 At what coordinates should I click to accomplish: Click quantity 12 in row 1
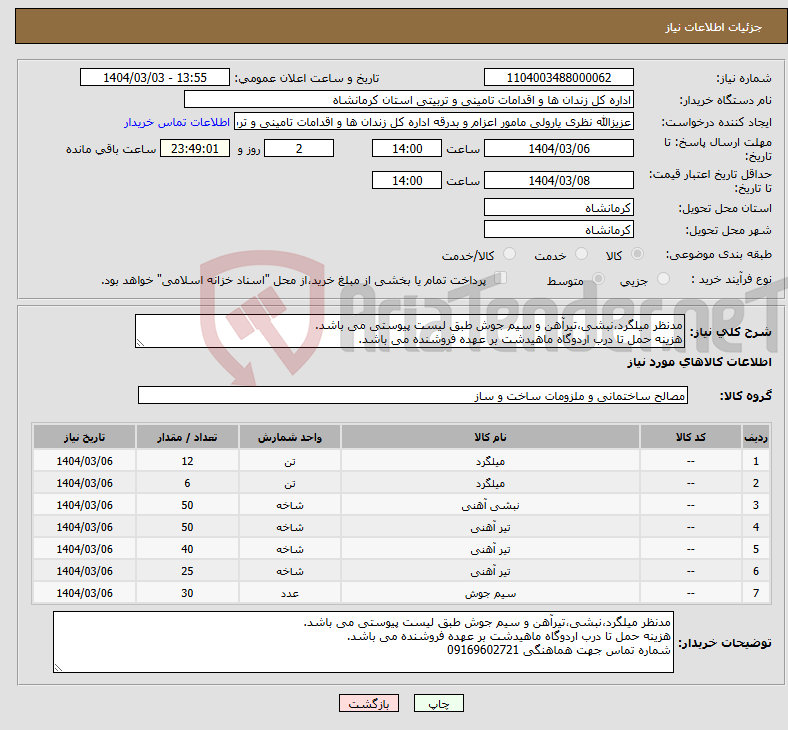pyautogui.click(x=187, y=461)
